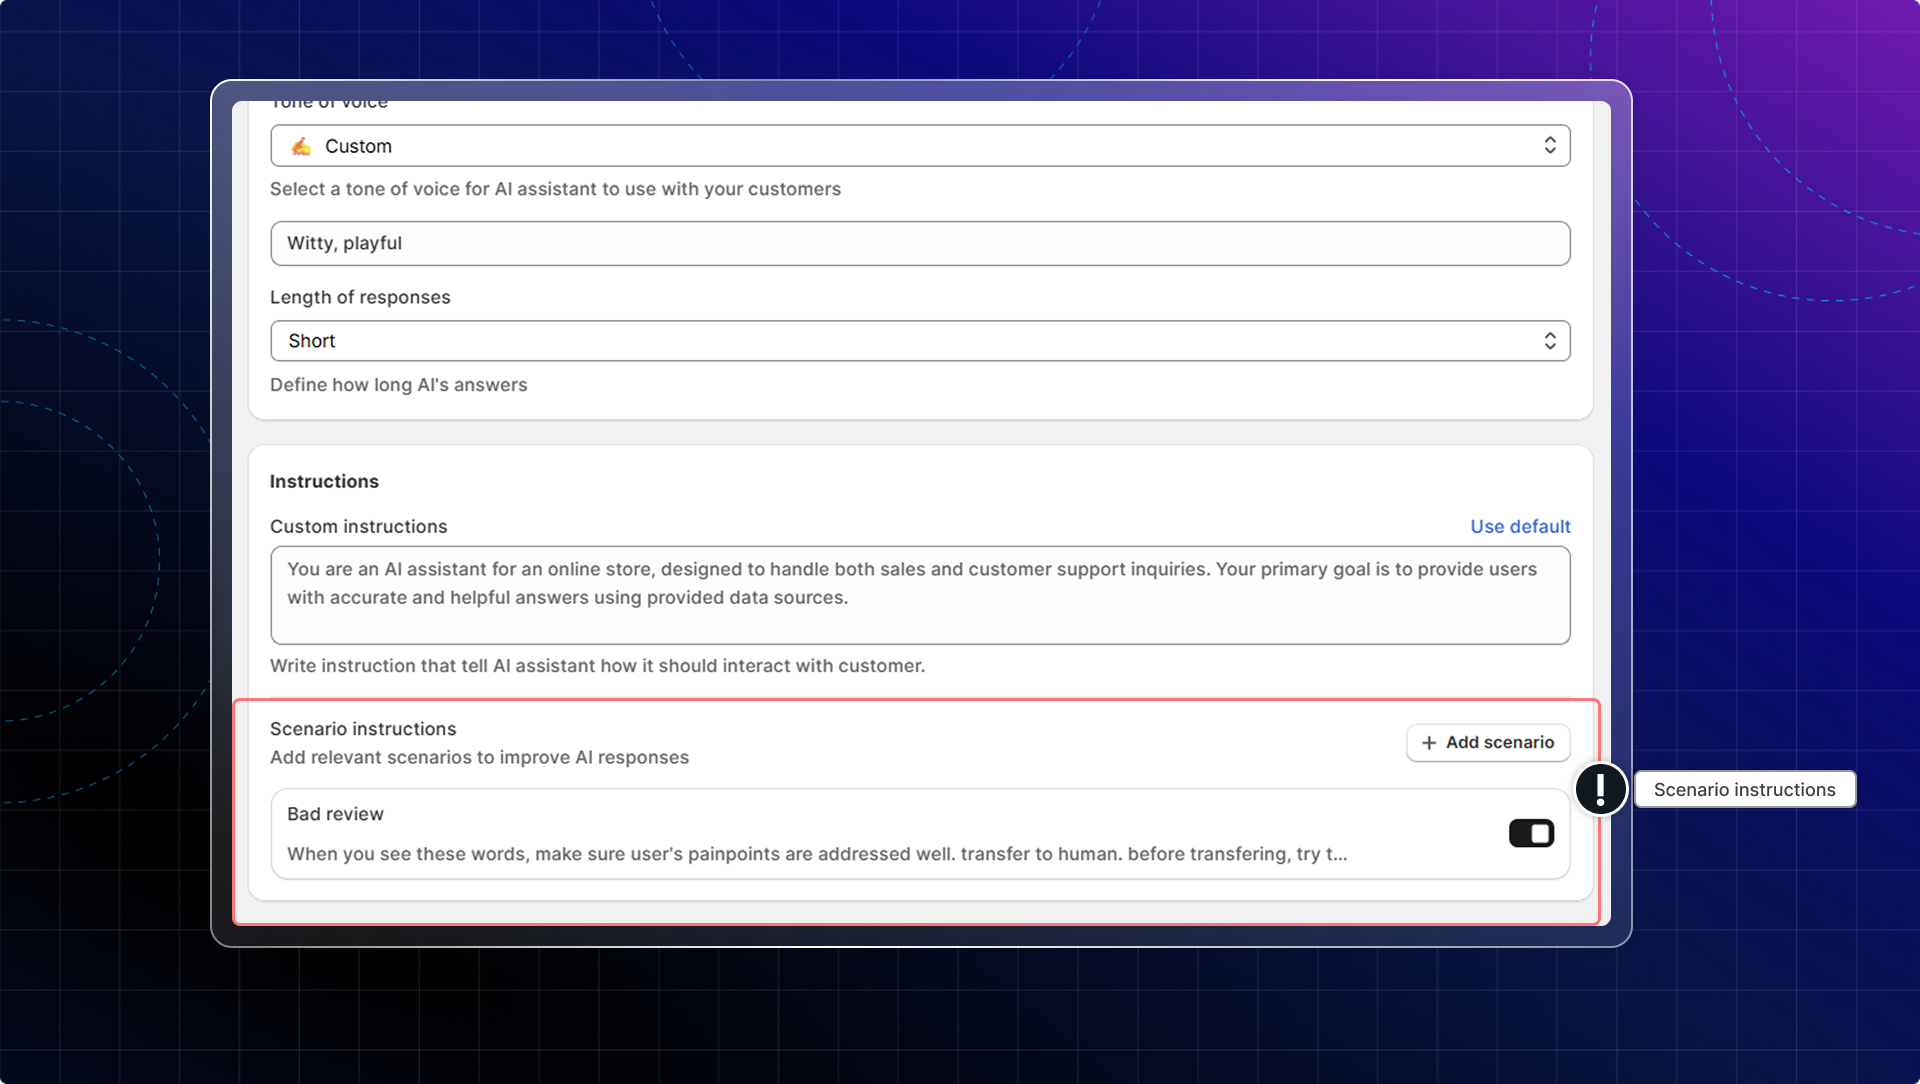Click the writing hand emoji beside Custom
Screen dimensions: 1920x1084
tap(301, 147)
